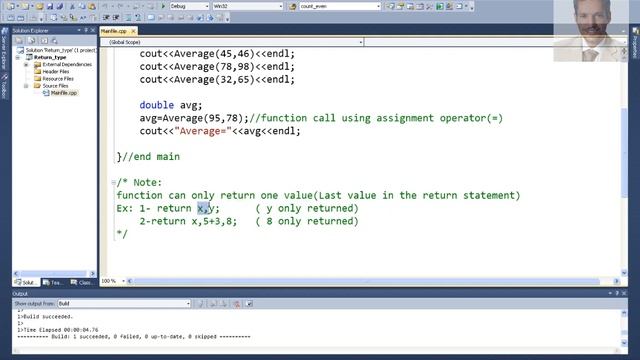The image size is (640, 360).
Task: Click View Class Diagram icon in Solution Explorer
Action: 55,40
